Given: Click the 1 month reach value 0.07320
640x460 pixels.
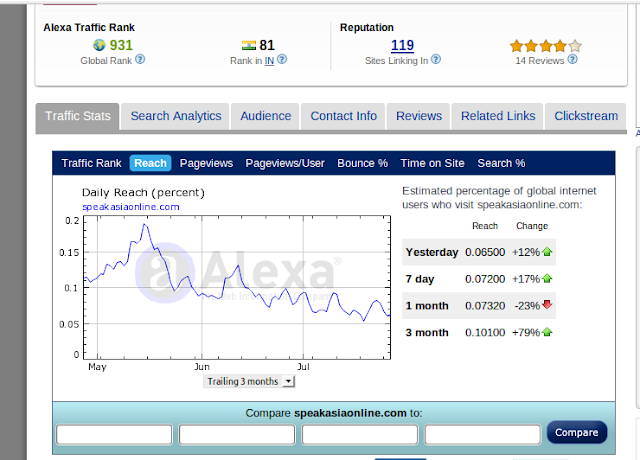Looking at the screenshot, I should (485, 306).
